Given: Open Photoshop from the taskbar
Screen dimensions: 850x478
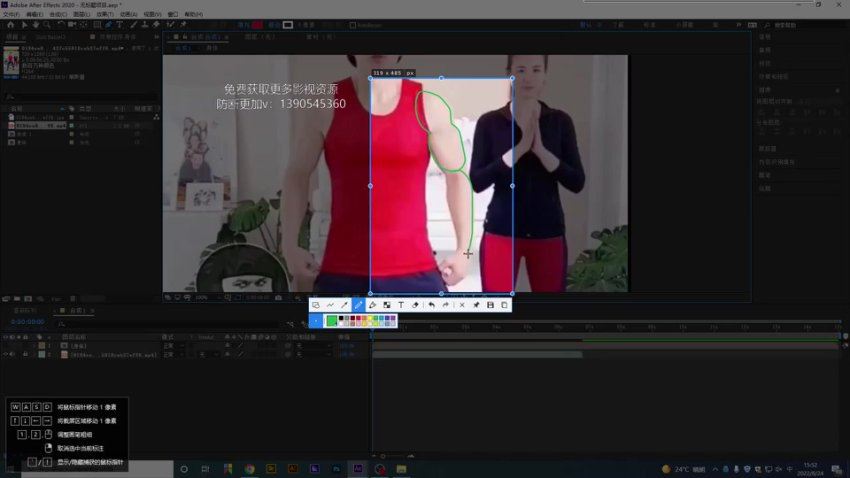Looking at the screenshot, I should tap(336, 469).
